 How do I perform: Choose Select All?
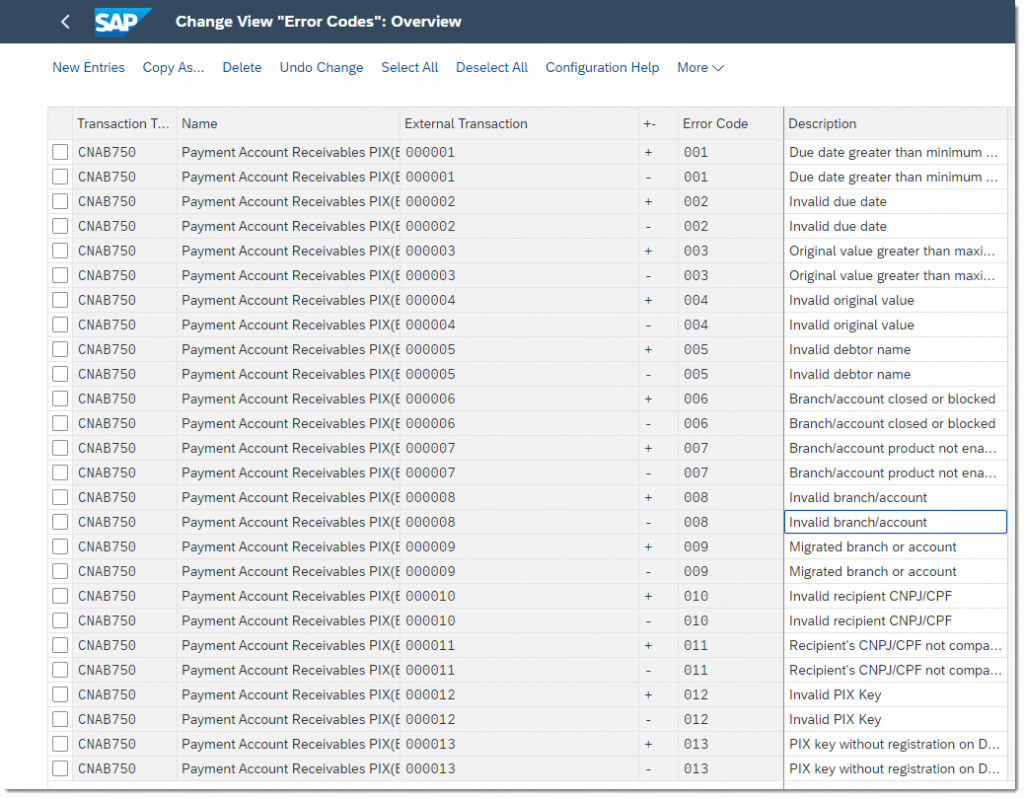(409, 67)
